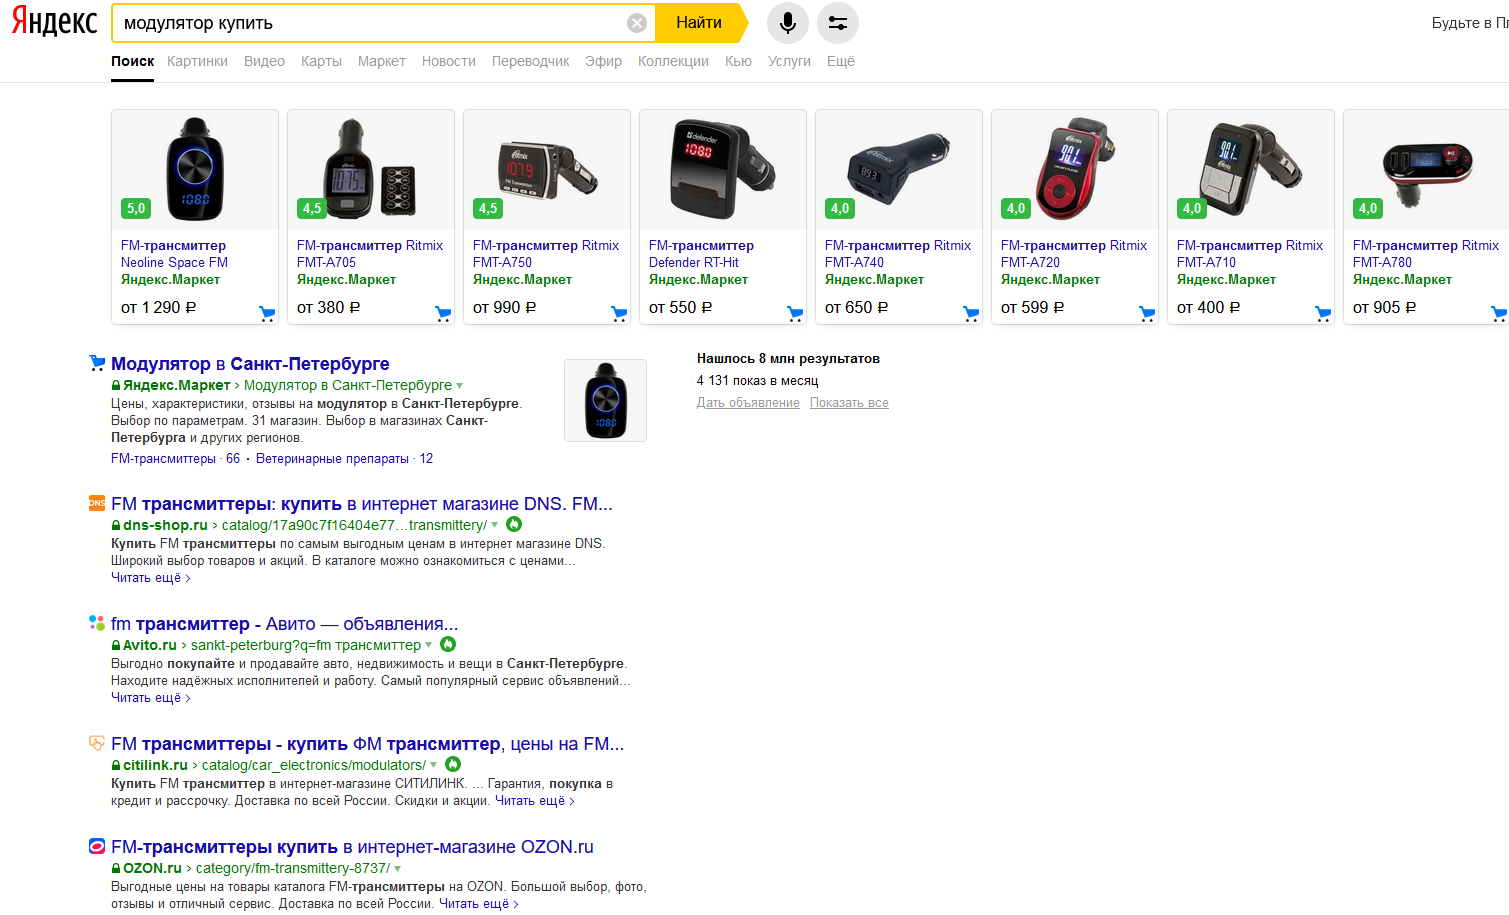Switch to the Новости tab

[449, 61]
